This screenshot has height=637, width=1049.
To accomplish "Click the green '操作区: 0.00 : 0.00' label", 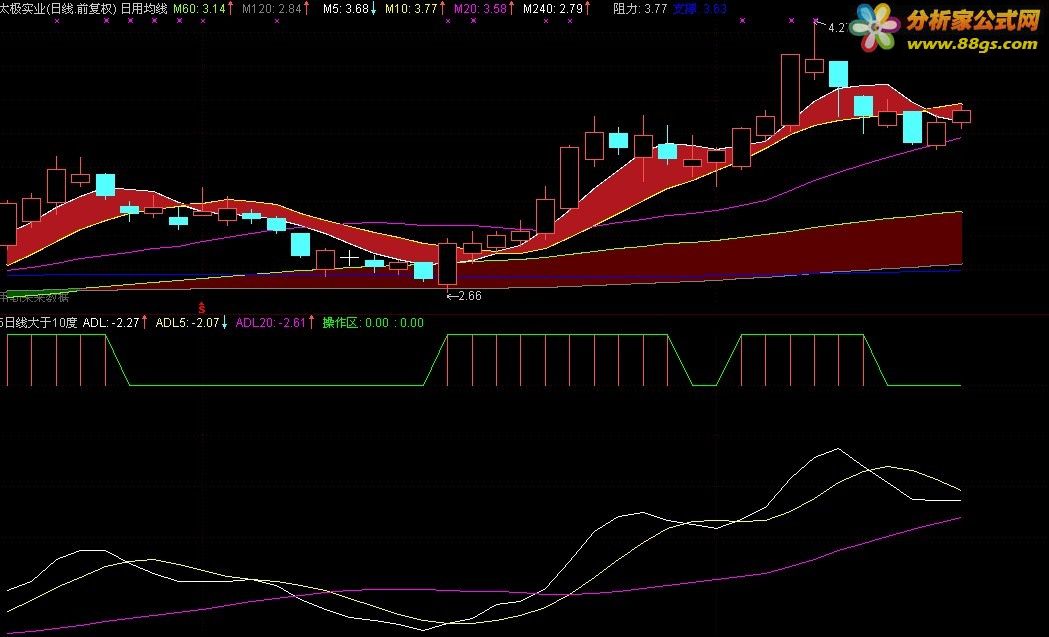I will click(373, 323).
